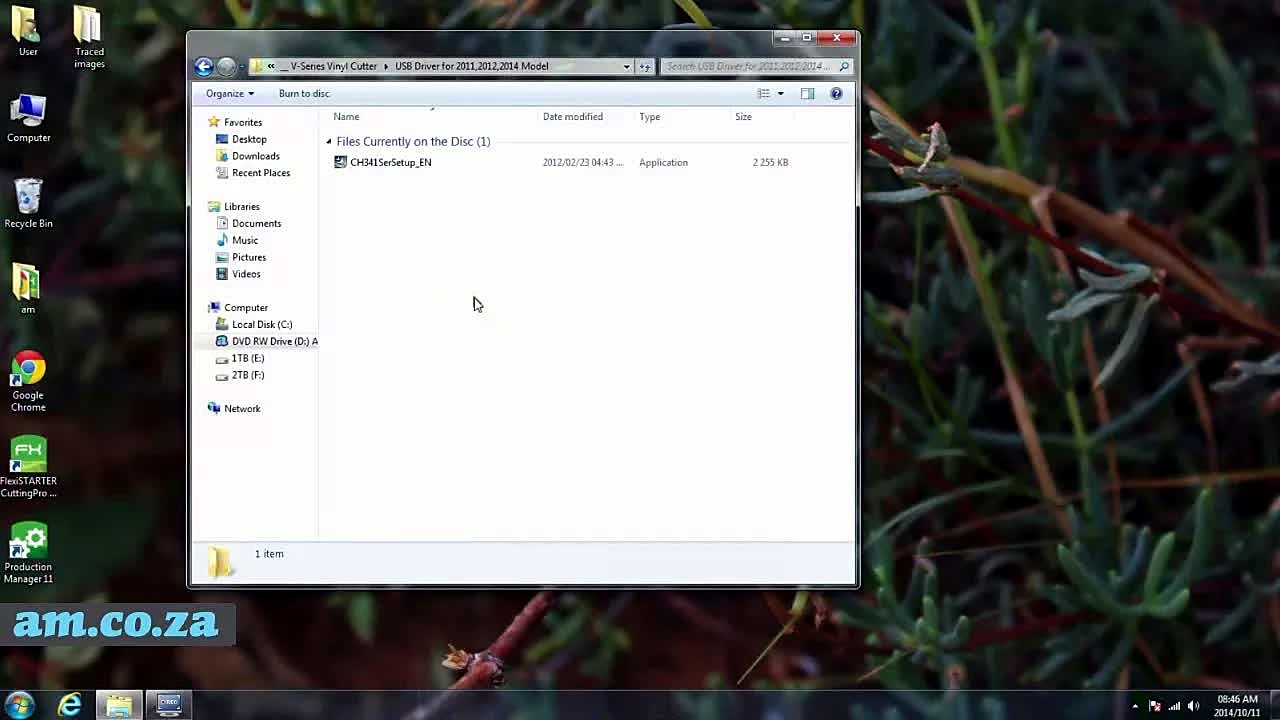Click the search USB Driver field
Viewport: 1280px width, 720px height.
pos(748,66)
